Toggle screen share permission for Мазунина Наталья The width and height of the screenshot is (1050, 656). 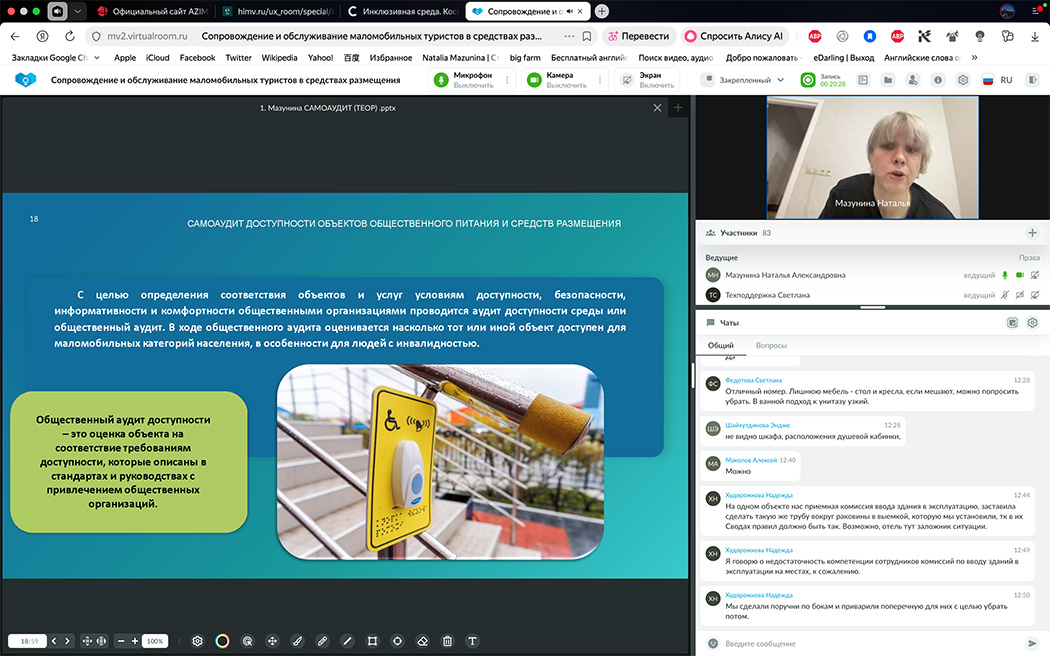tap(1035, 275)
